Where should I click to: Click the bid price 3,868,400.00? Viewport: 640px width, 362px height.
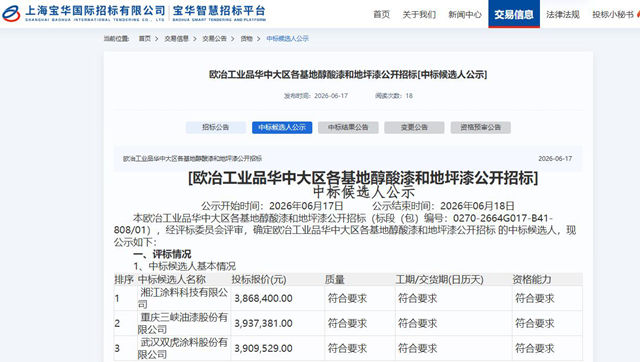pyautogui.click(x=263, y=298)
